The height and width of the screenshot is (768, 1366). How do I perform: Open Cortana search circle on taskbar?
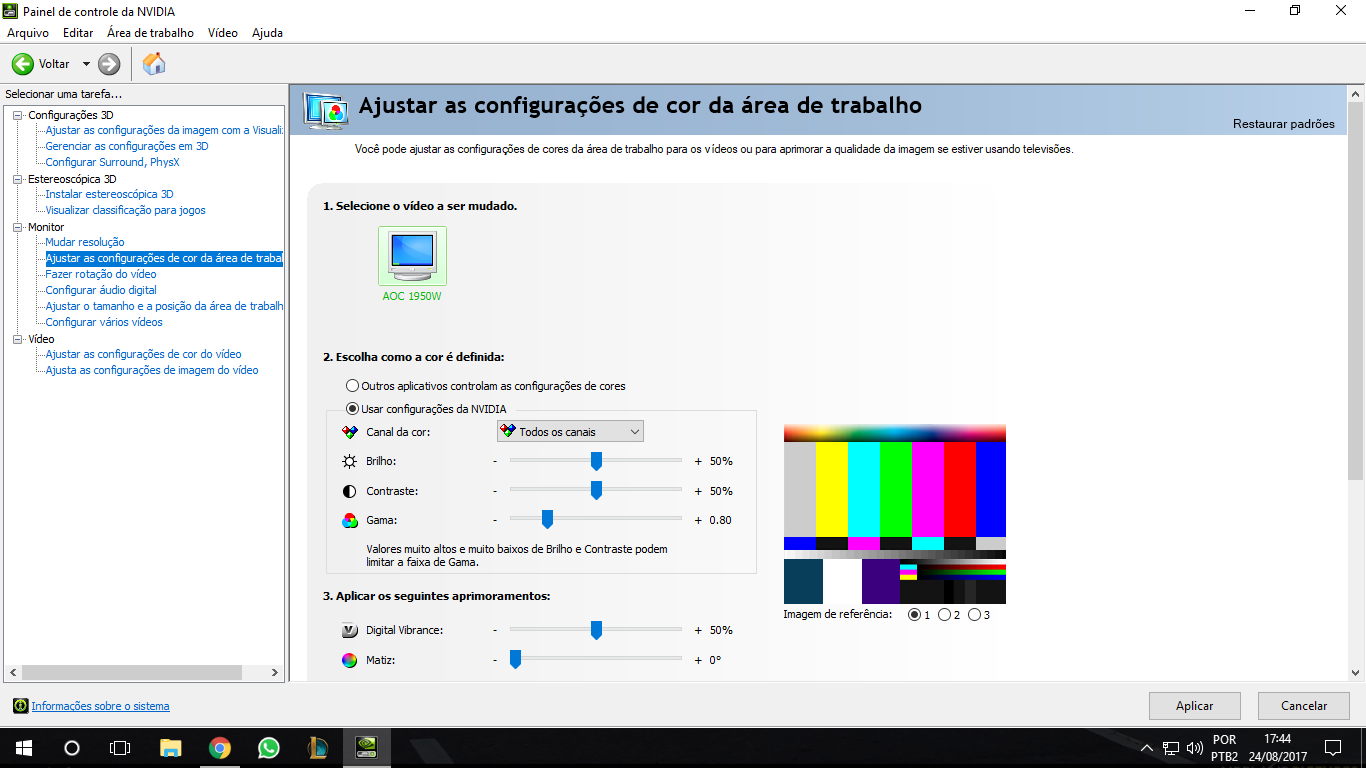tap(71, 748)
